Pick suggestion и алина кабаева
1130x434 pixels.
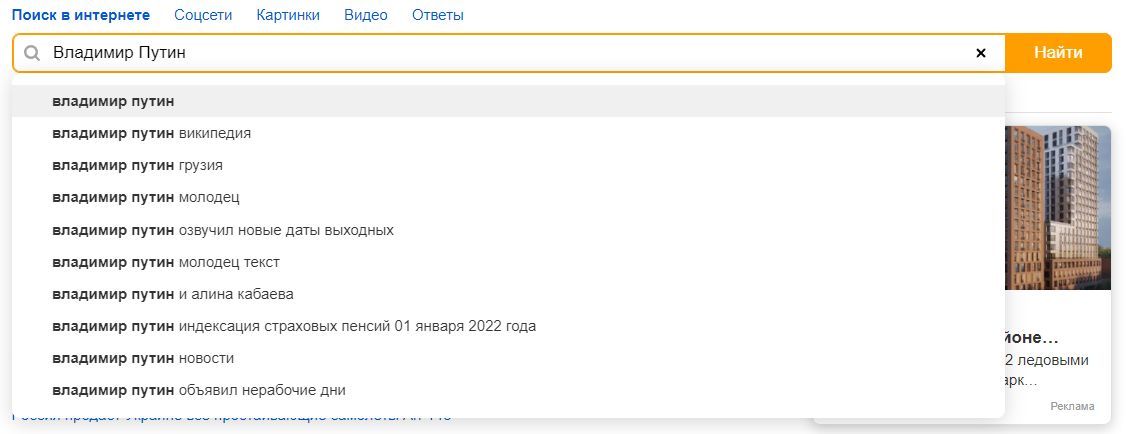[x=172, y=294]
